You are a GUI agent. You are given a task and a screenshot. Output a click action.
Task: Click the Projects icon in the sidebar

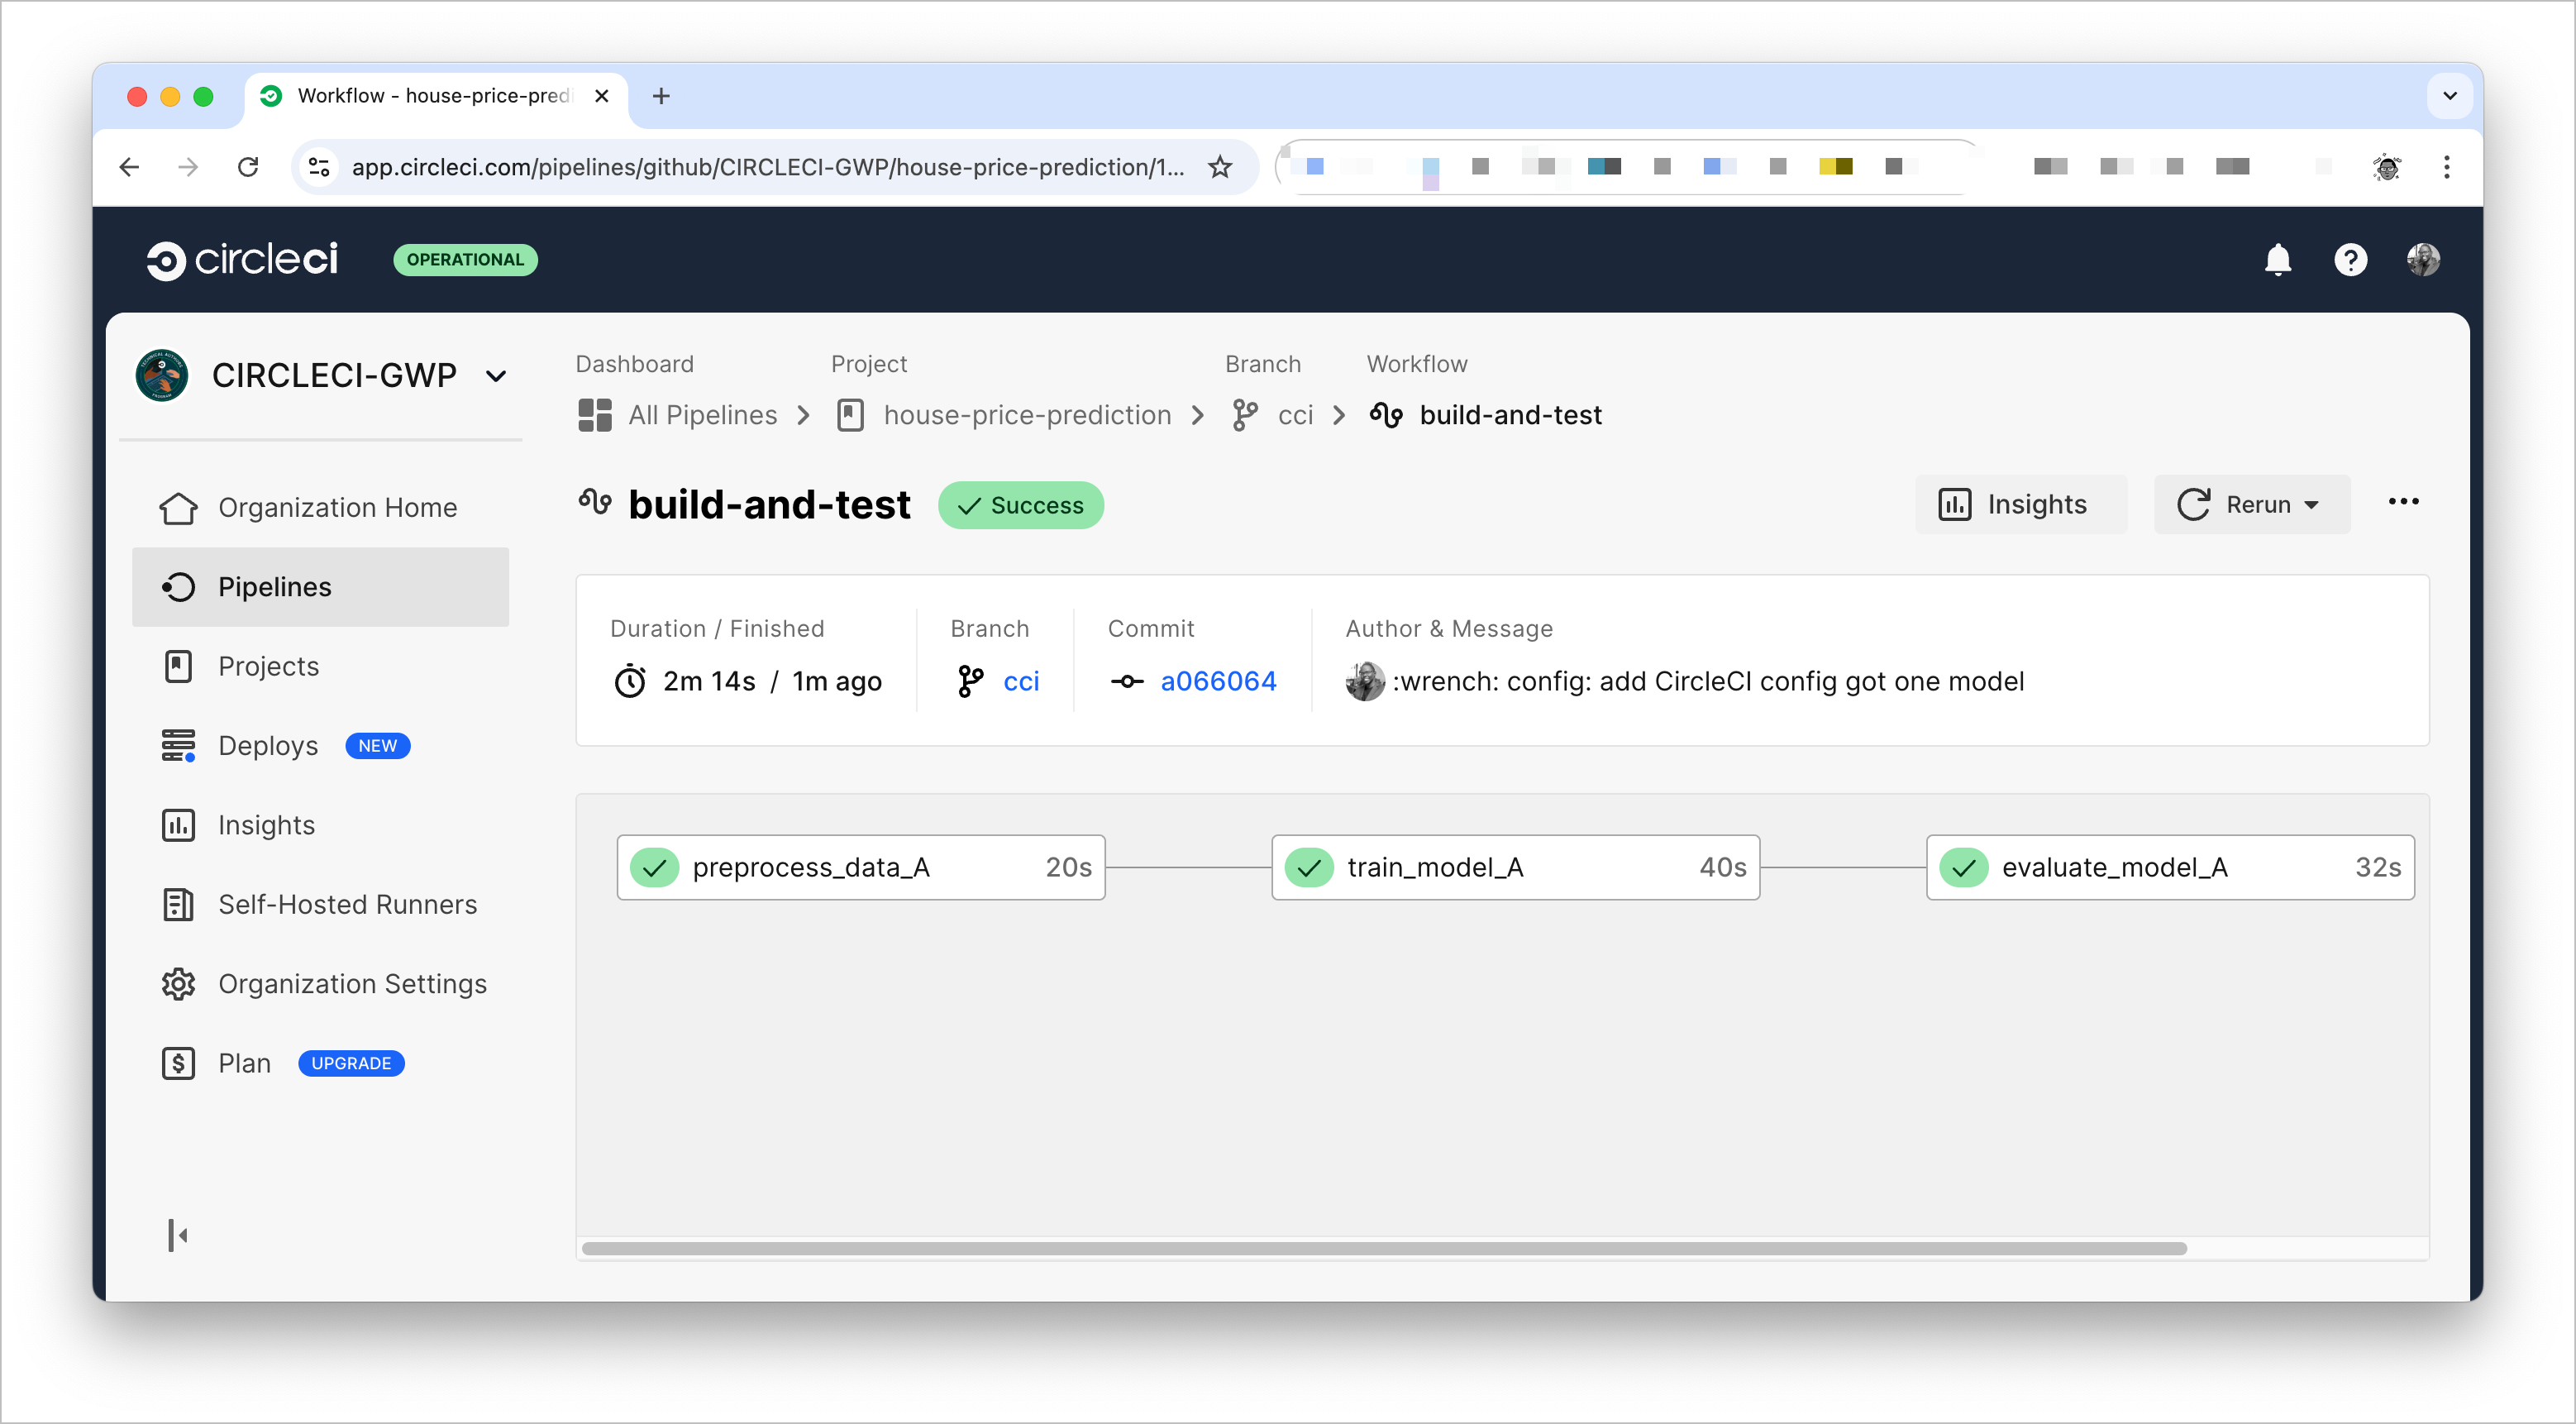tap(179, 665)
